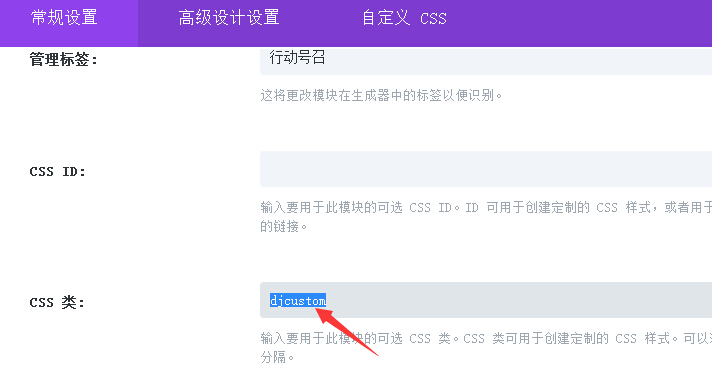The image size is (712, 379).
Task: Click the highlighted djcustom text
Action: point(298,300)
